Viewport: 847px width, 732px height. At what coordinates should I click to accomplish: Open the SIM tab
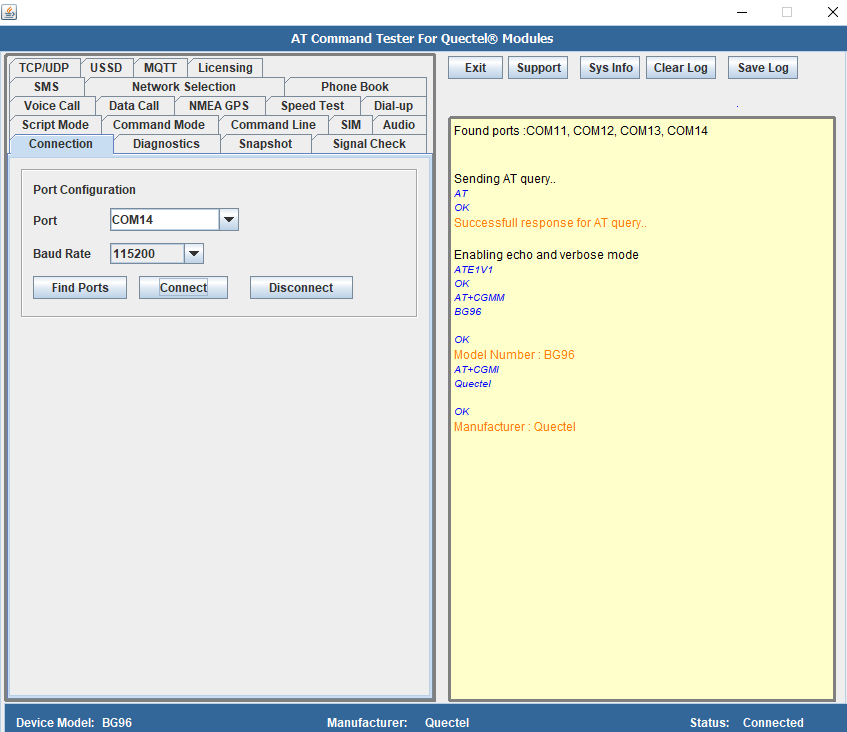(351, 124)
